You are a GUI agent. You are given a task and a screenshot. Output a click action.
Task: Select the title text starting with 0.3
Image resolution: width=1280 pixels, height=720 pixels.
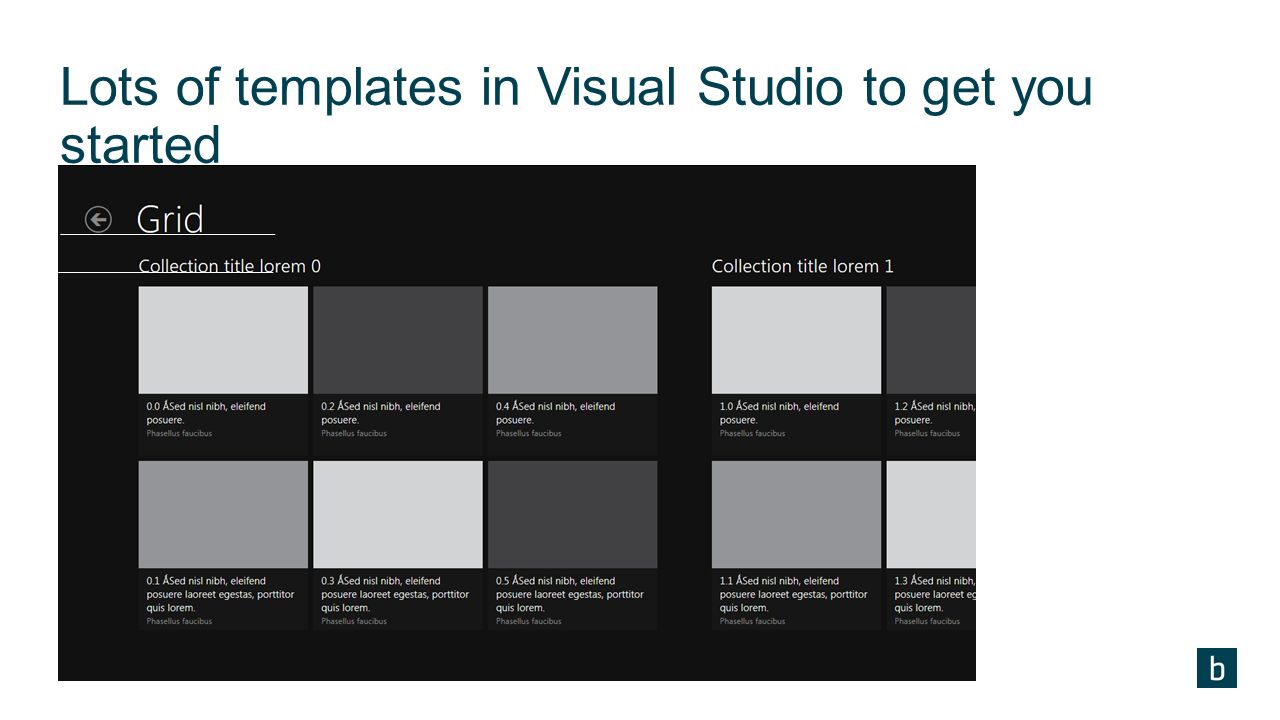[395, 594]
